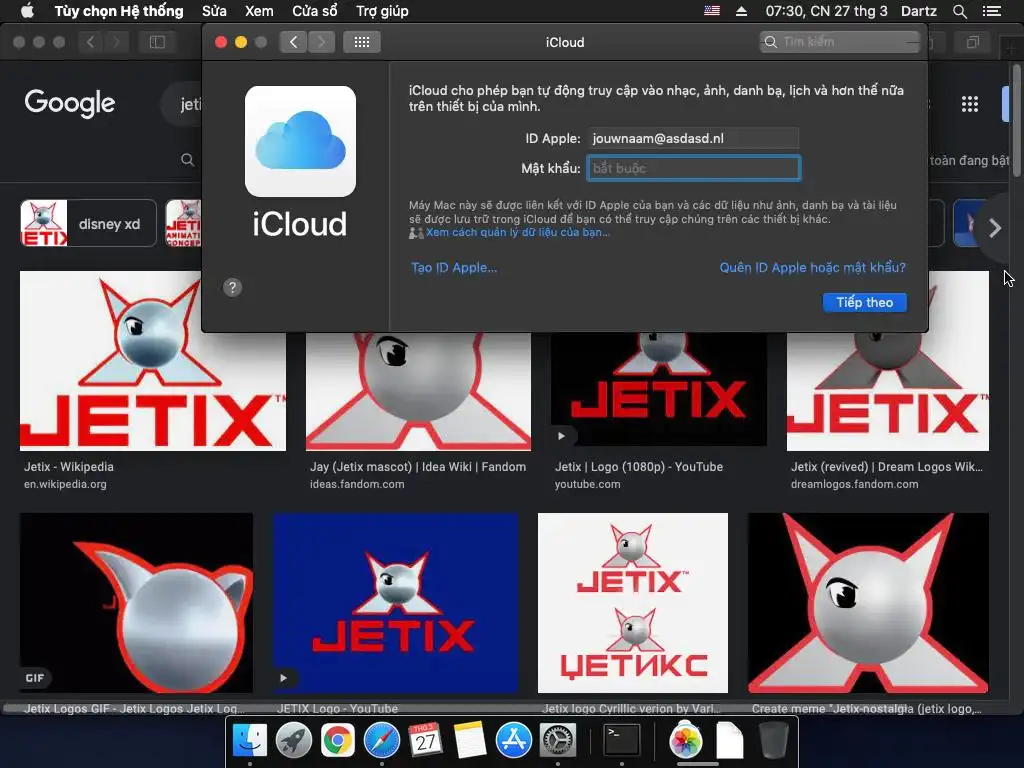This screenshot has width=1024, height=768.
Task: Click Tạo ID Apple link
Action: coord(454,267)
